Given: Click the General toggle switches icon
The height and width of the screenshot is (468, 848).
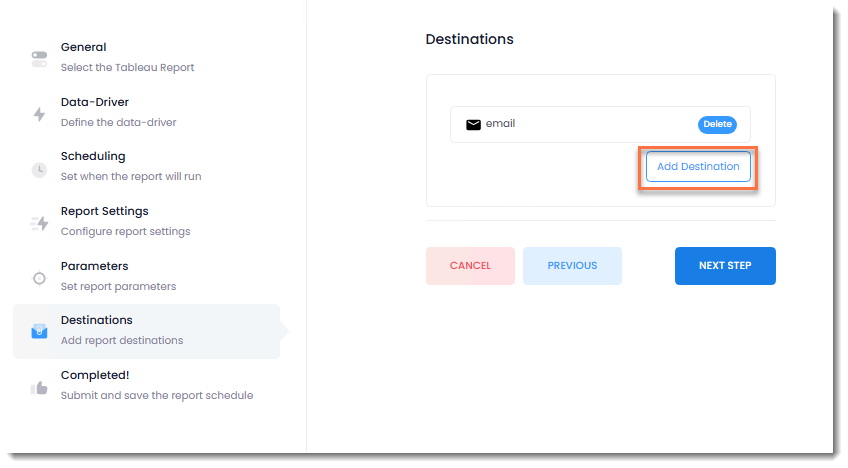Looking at the screenshot, I should click(x=39, y=59).
